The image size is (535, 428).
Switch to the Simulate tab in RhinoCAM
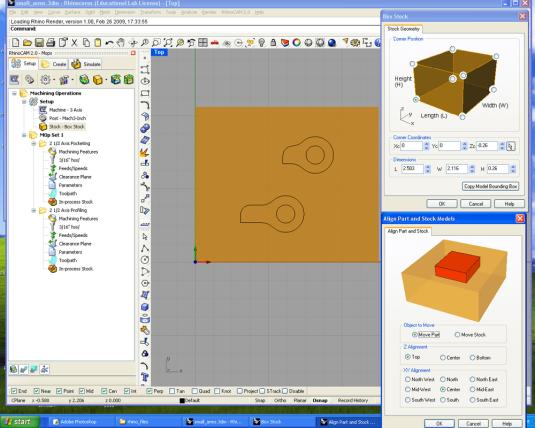tap(86, 64)
